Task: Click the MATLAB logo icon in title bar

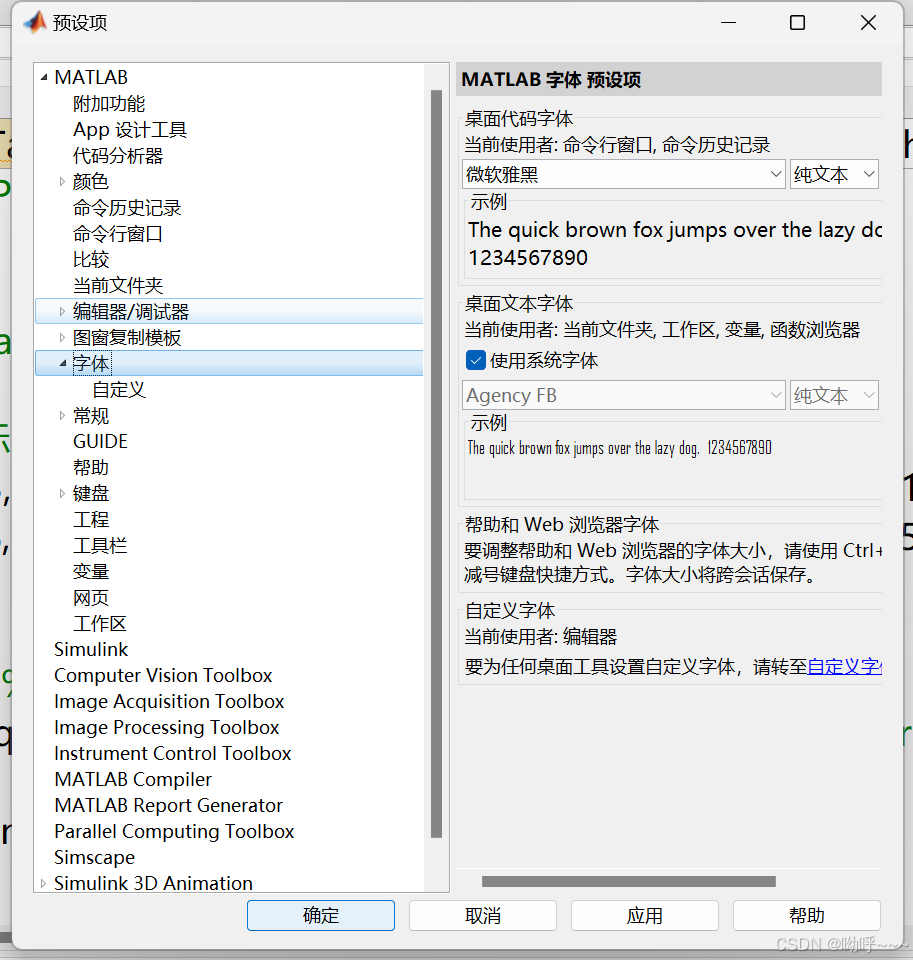Action: pyautogui.click(x=35, y=23)
